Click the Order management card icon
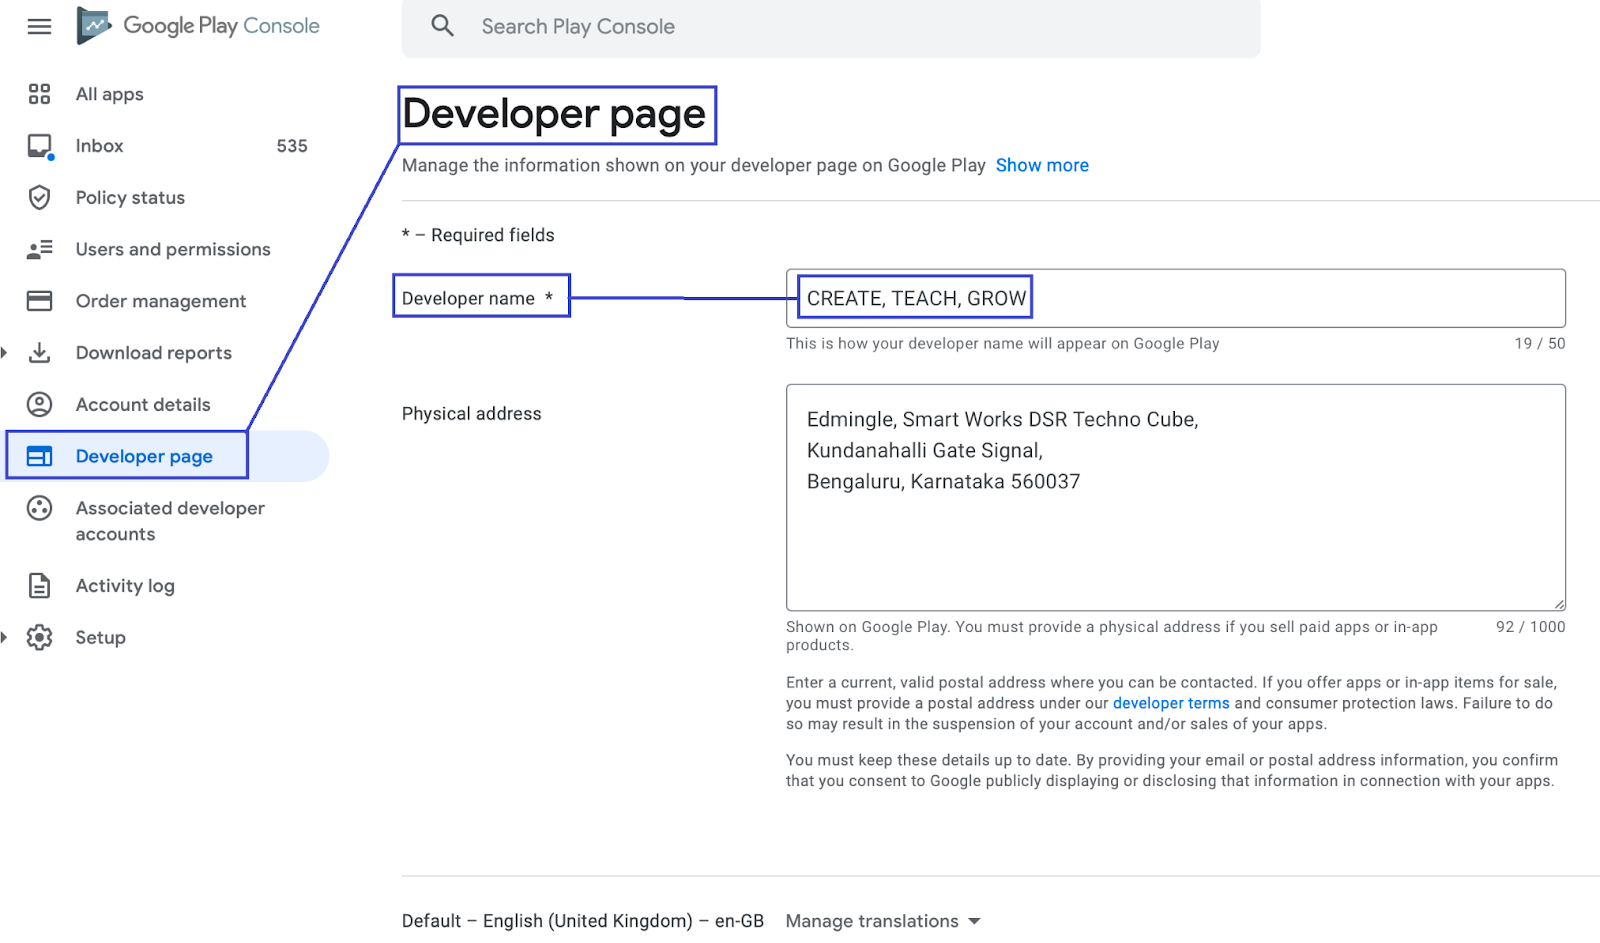Image resolution: width=1600 pixels, height=943 pixels. (39, 301)
